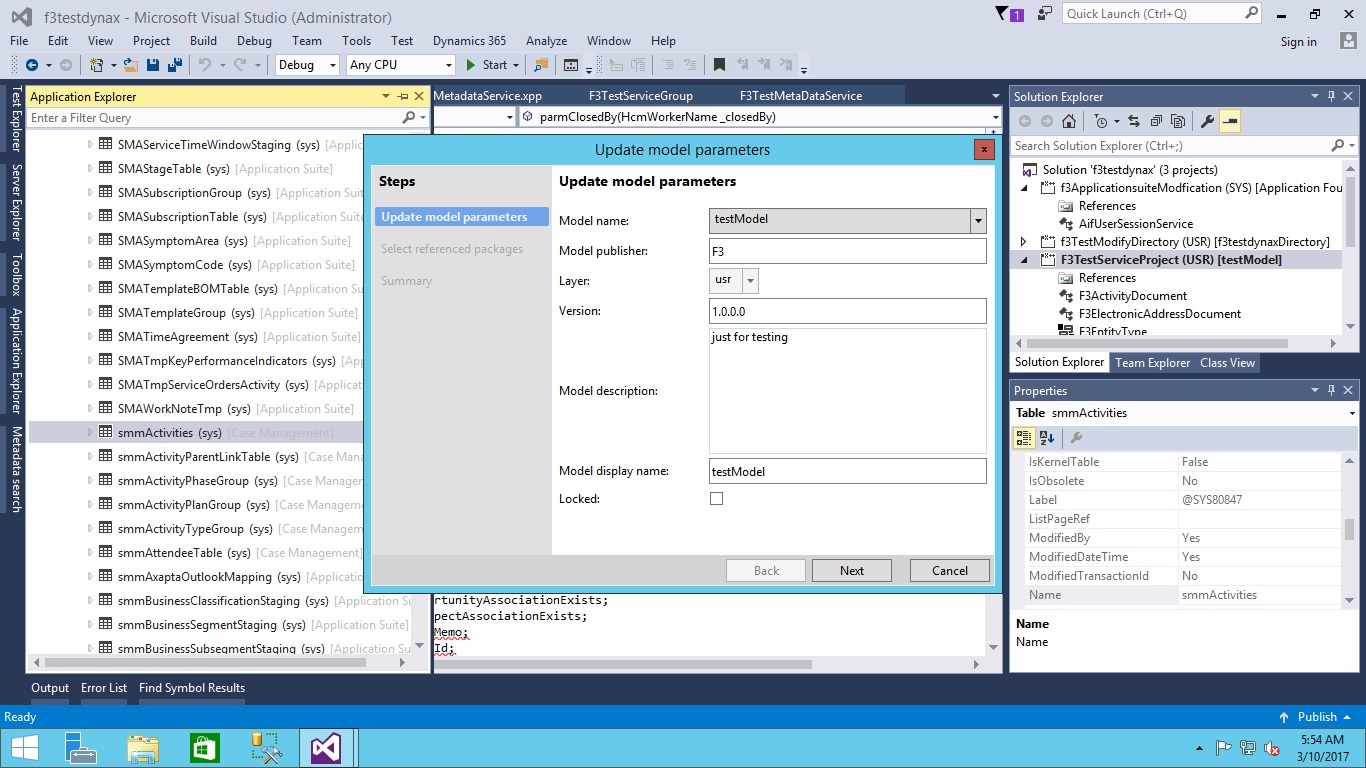The image size is (1366, 768).
Task: Click the Model description text area
Action: point(848,391)
